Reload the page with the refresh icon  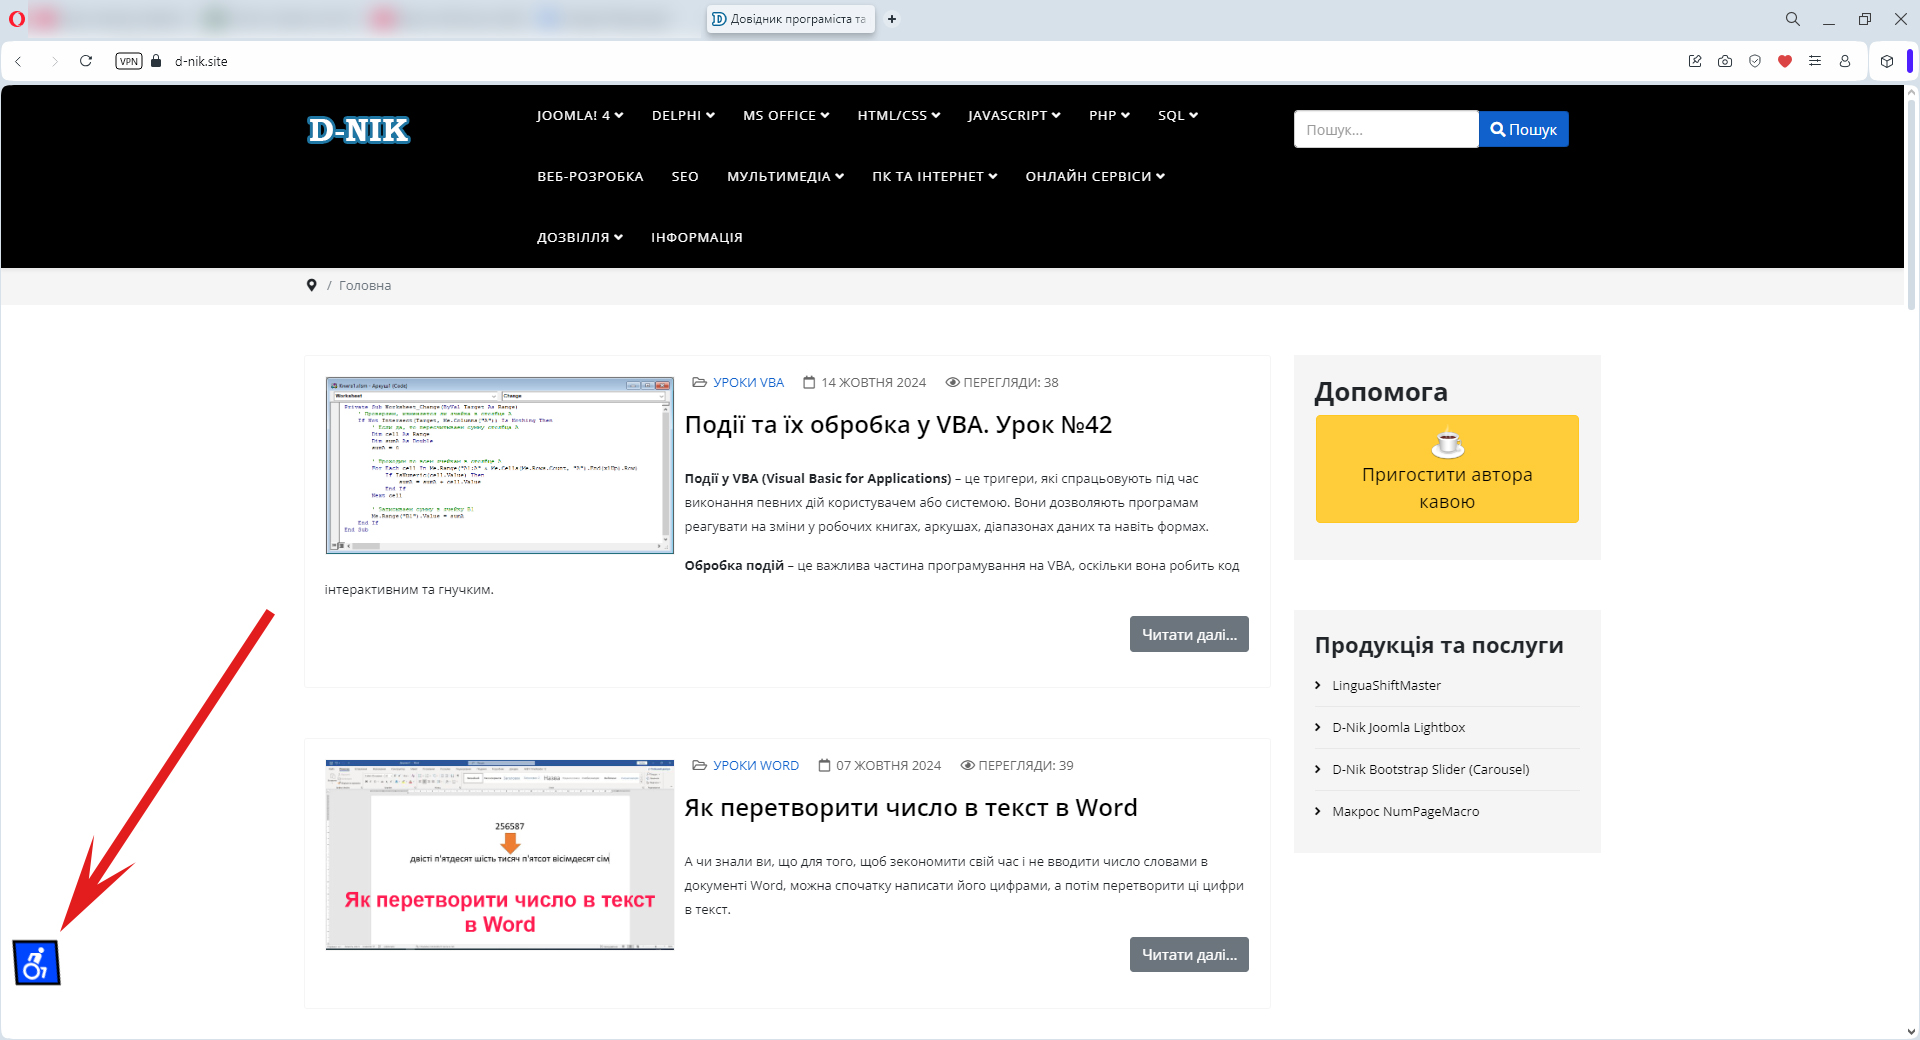(86, 61)
